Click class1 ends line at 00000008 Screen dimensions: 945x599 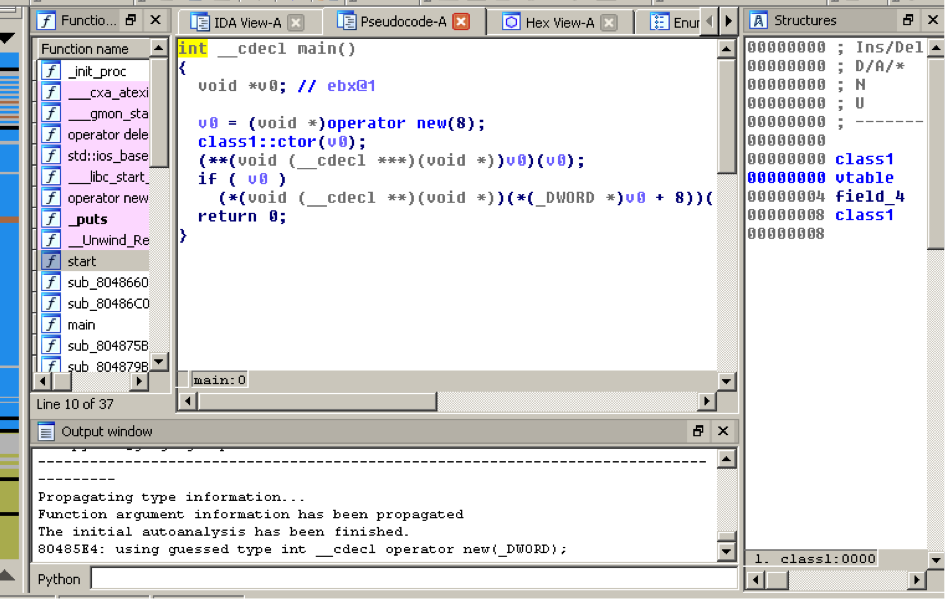(864, 215)
